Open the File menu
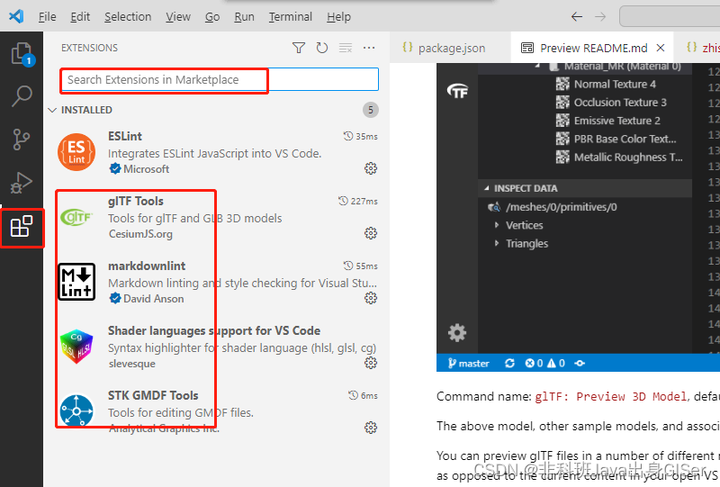Screen dimensions: 720x487 [47, 17]
